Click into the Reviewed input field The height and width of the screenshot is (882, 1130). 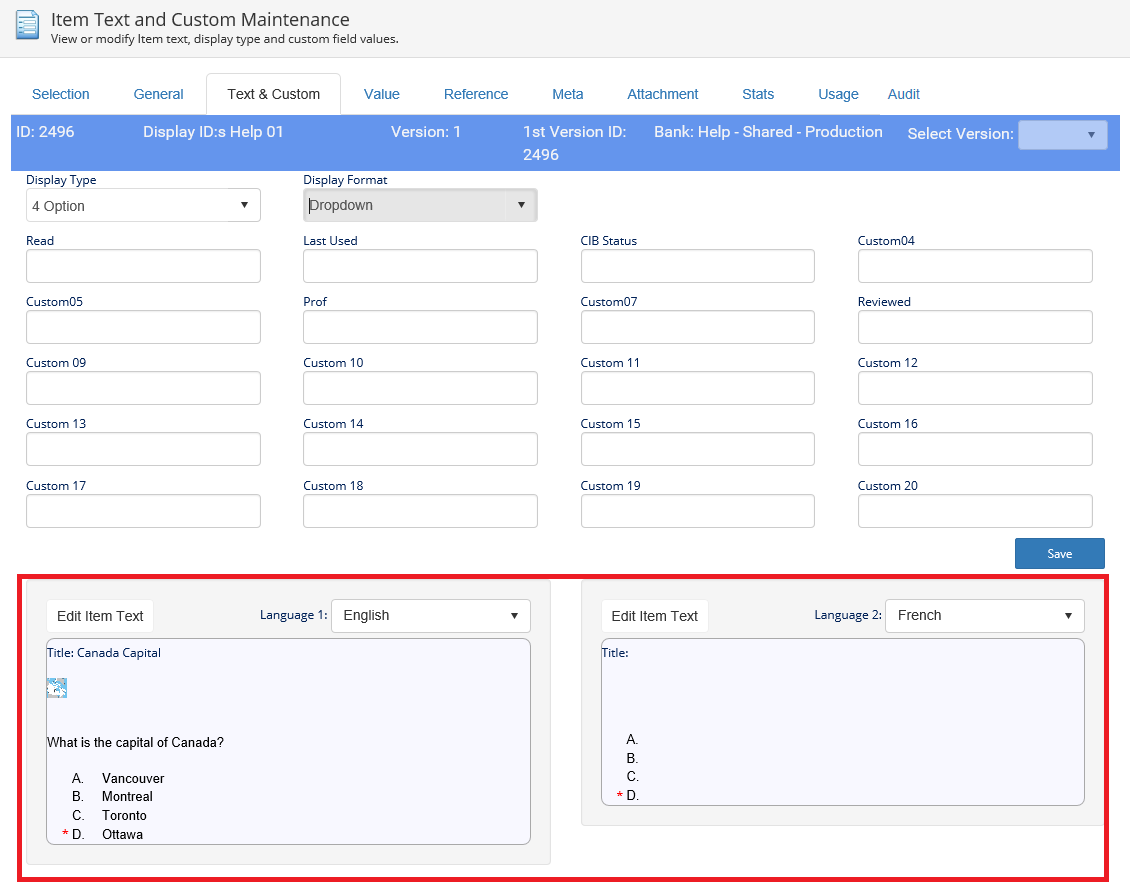coord(974,327)
